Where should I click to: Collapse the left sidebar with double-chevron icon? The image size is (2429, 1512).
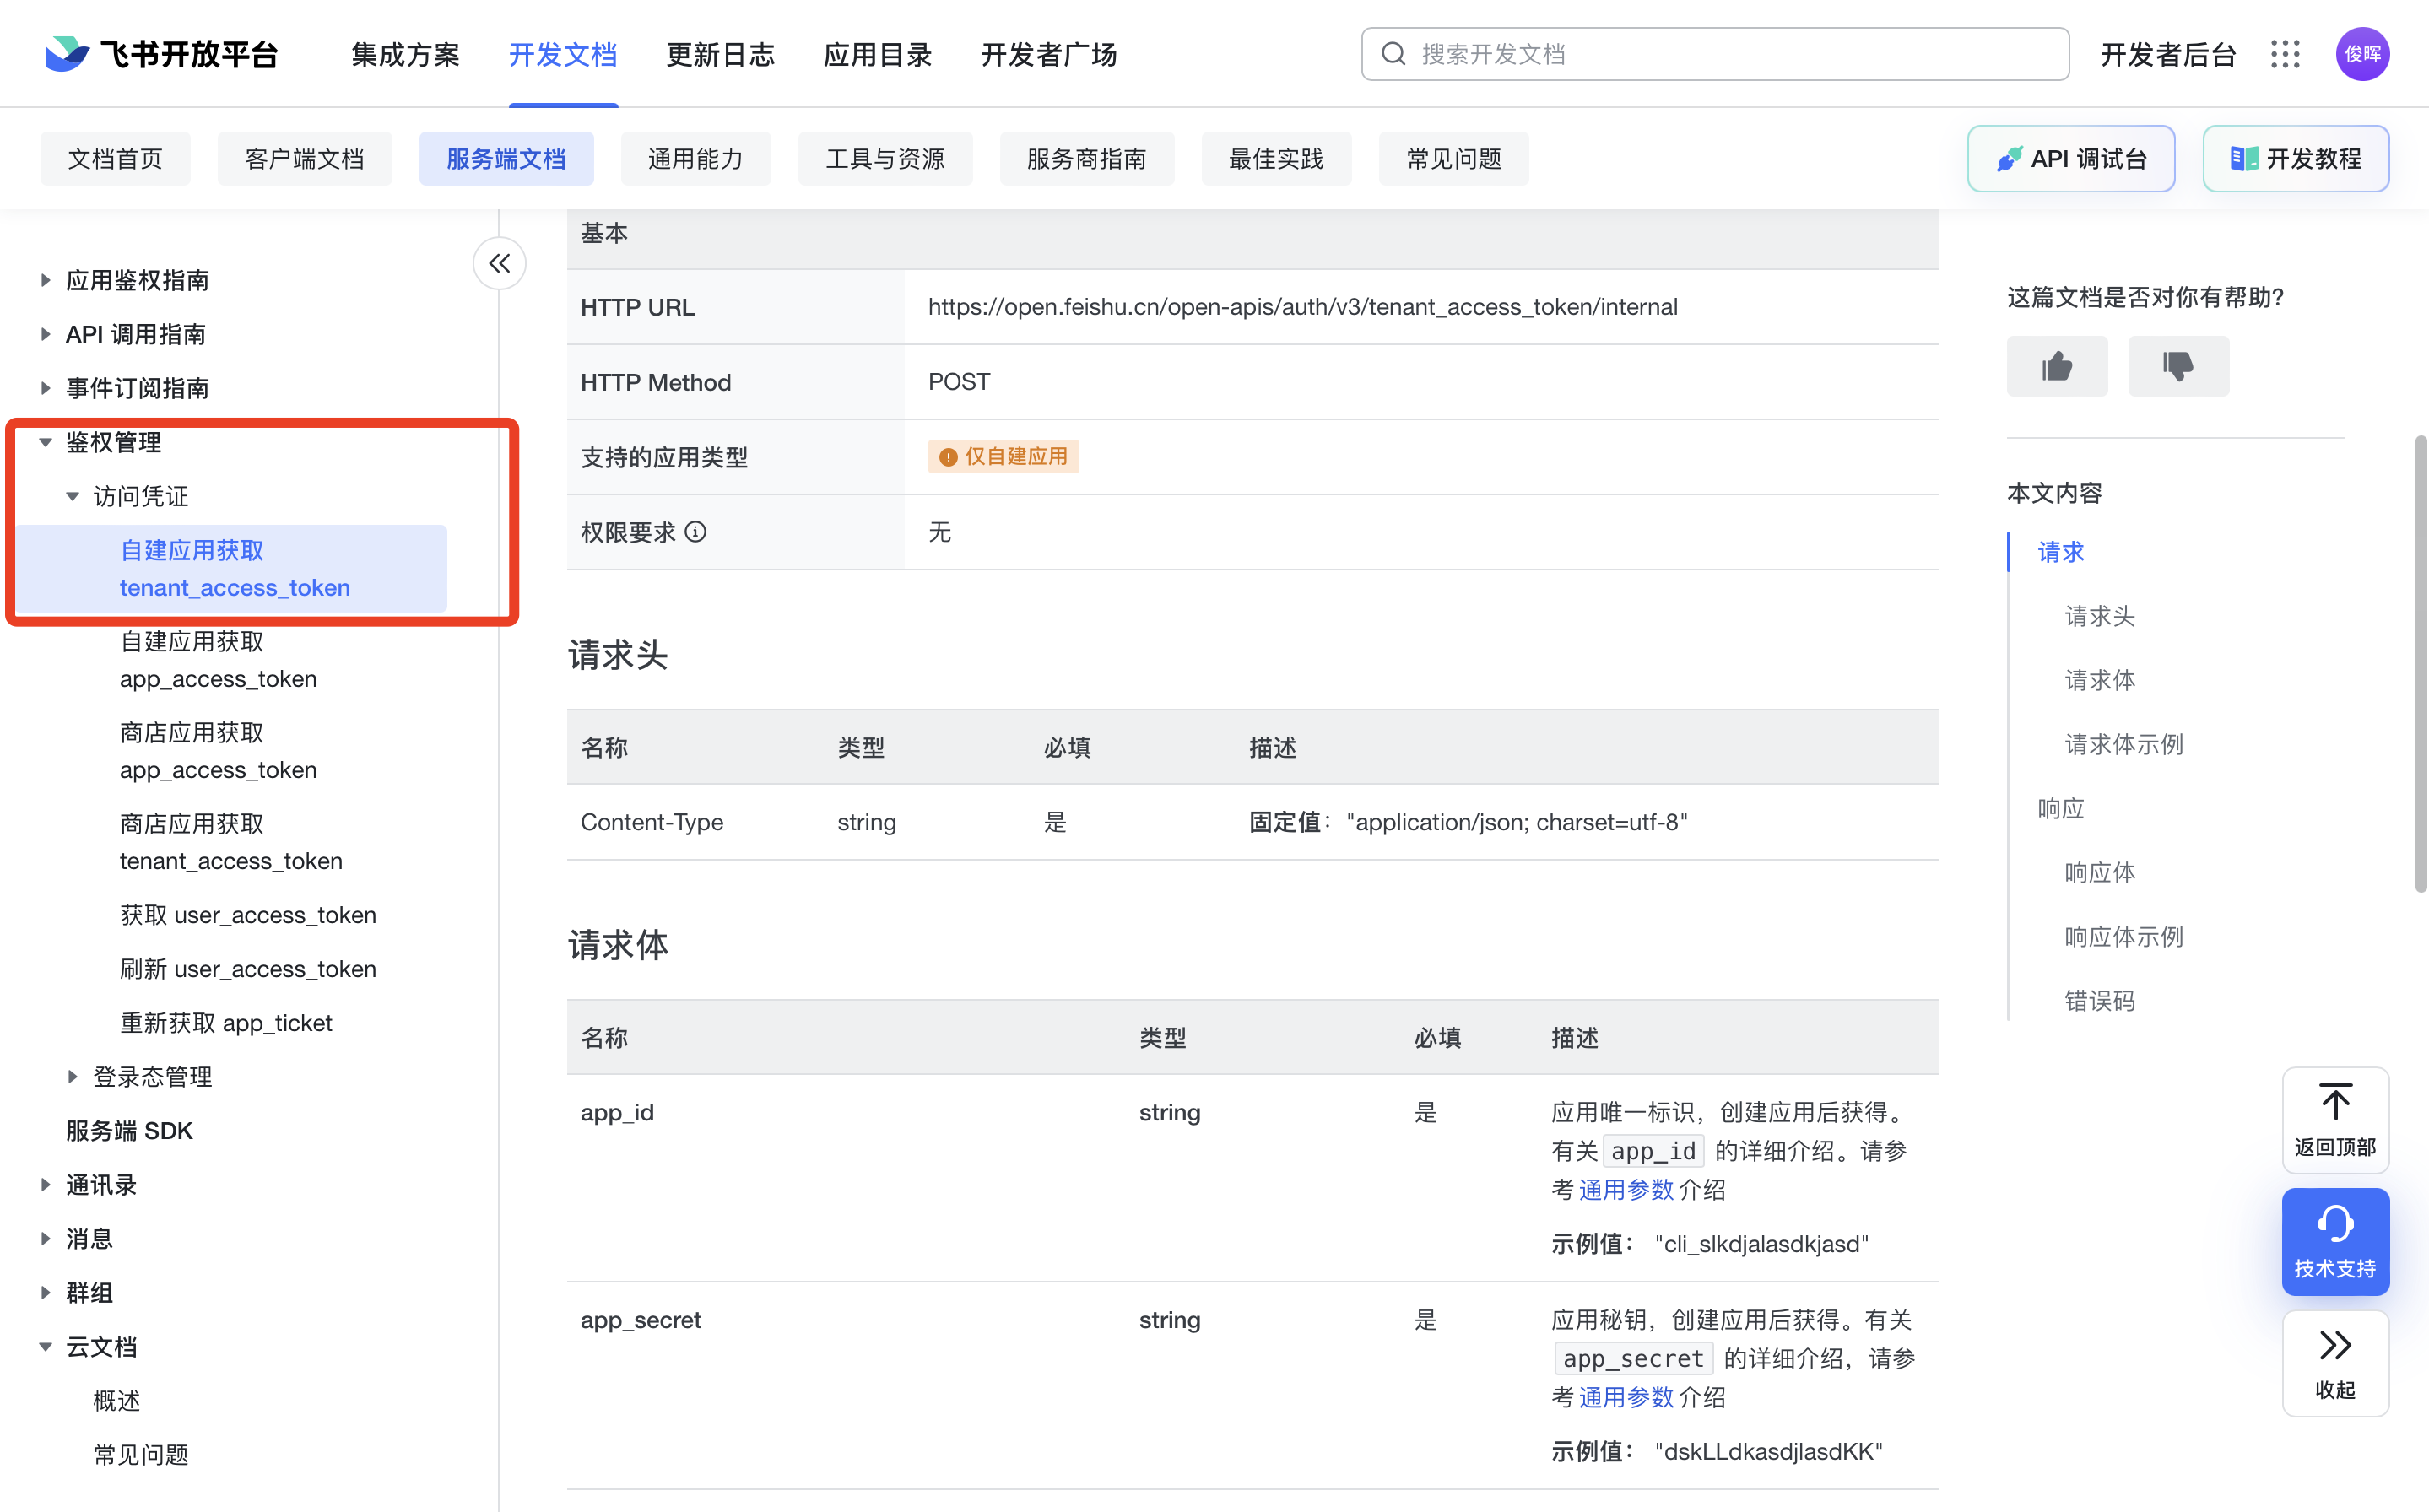pos(499,263)
